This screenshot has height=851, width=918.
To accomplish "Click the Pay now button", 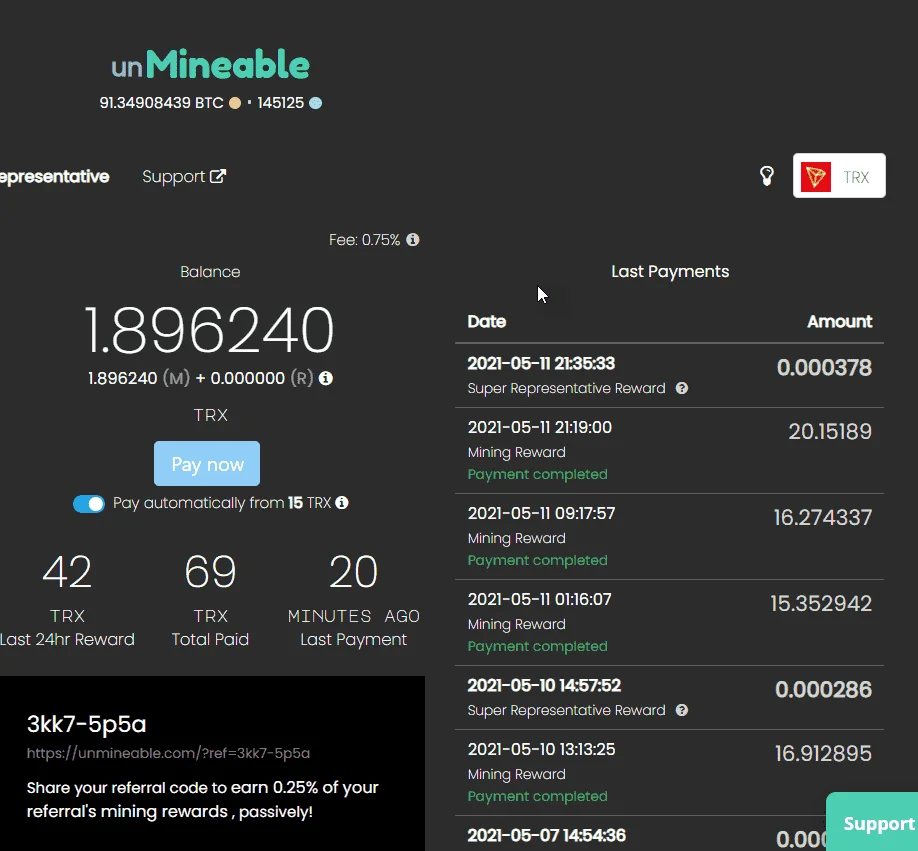I will coord(207,464).
